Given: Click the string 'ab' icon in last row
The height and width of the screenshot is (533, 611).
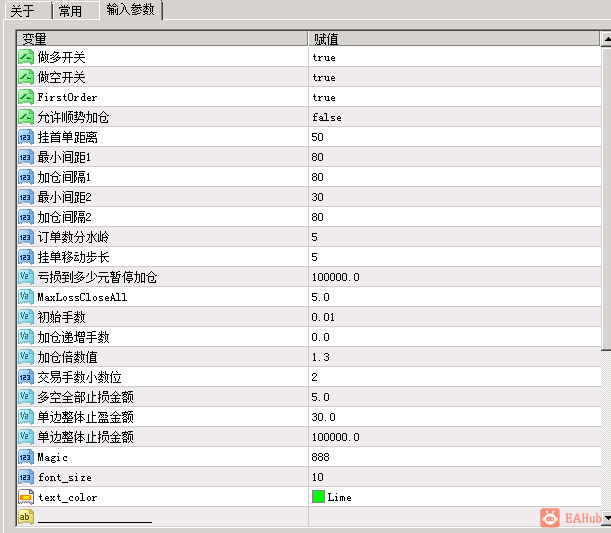Looking at the screenshot, I should (26, 517).
